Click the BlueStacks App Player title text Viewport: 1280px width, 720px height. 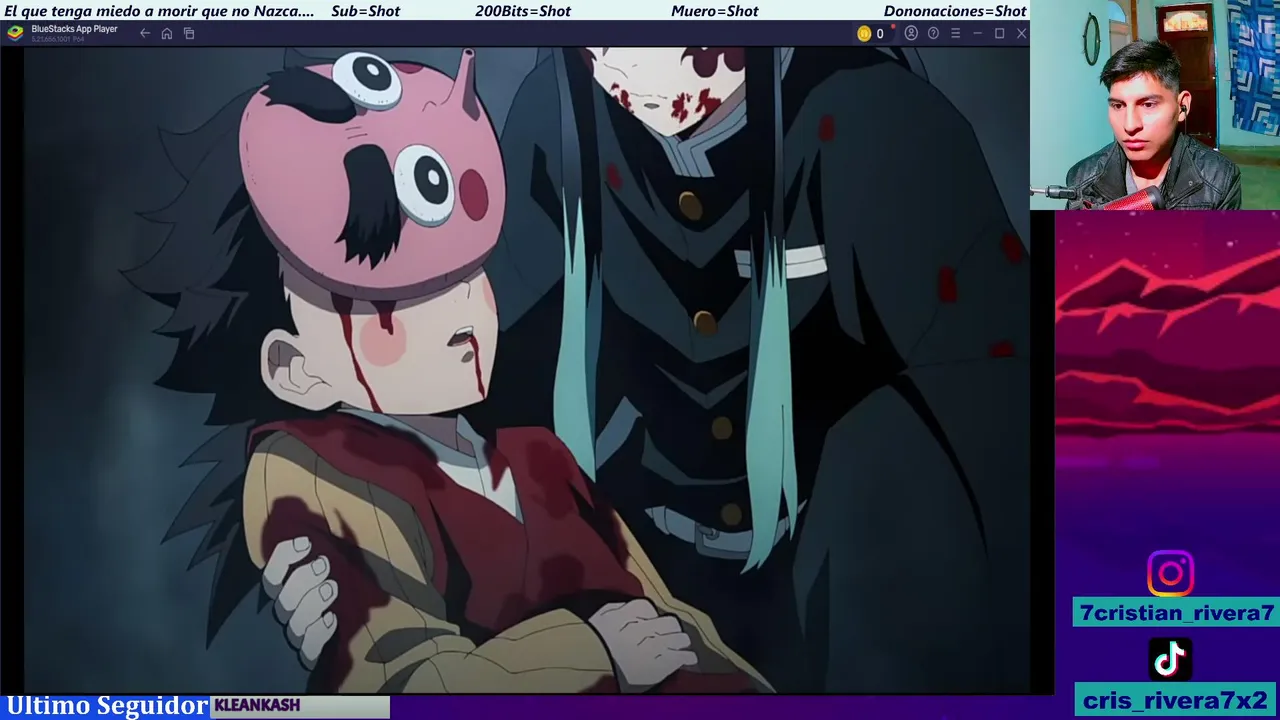(x=74, y=29)
